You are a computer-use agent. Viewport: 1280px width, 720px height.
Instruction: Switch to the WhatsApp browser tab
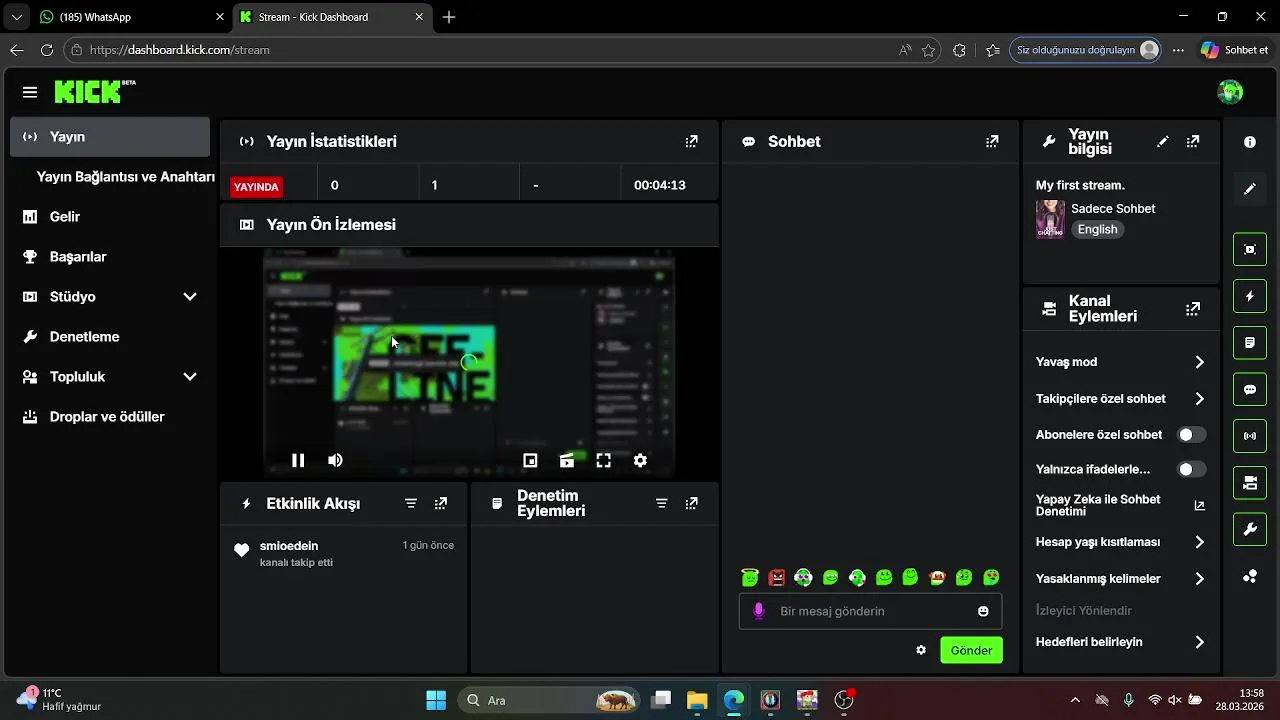tap(130, 17)
